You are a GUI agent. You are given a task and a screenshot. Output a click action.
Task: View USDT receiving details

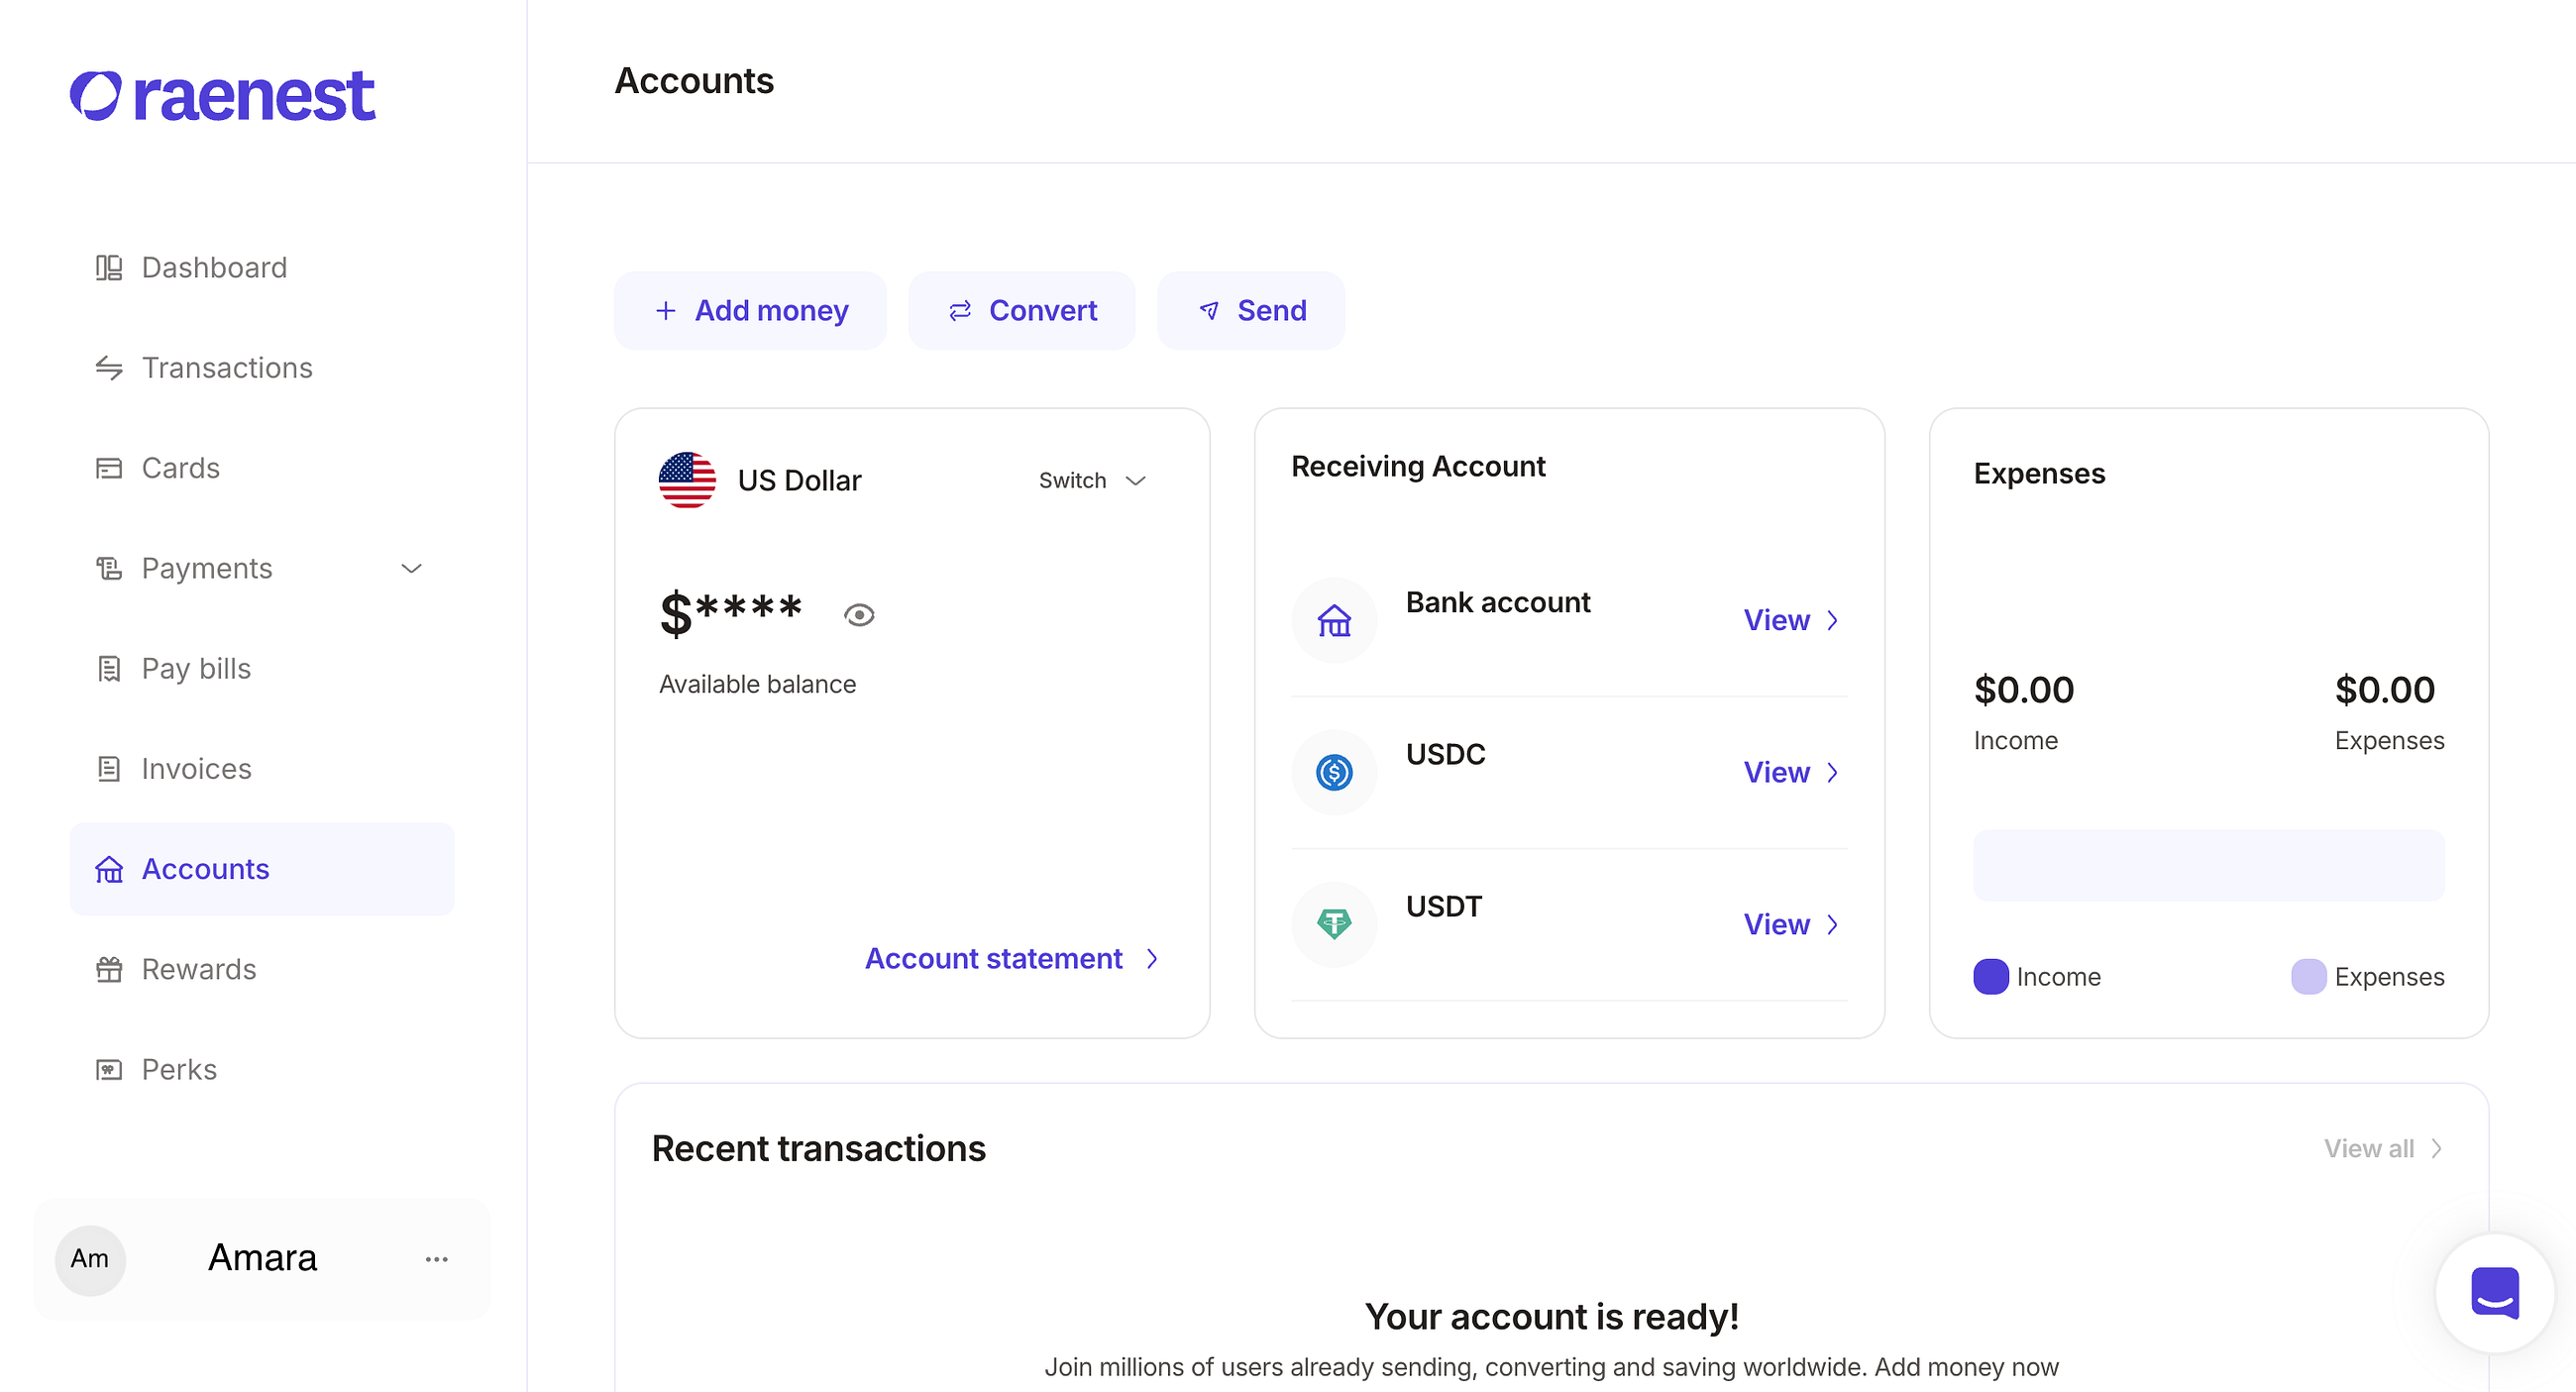tap(1791, 924)
